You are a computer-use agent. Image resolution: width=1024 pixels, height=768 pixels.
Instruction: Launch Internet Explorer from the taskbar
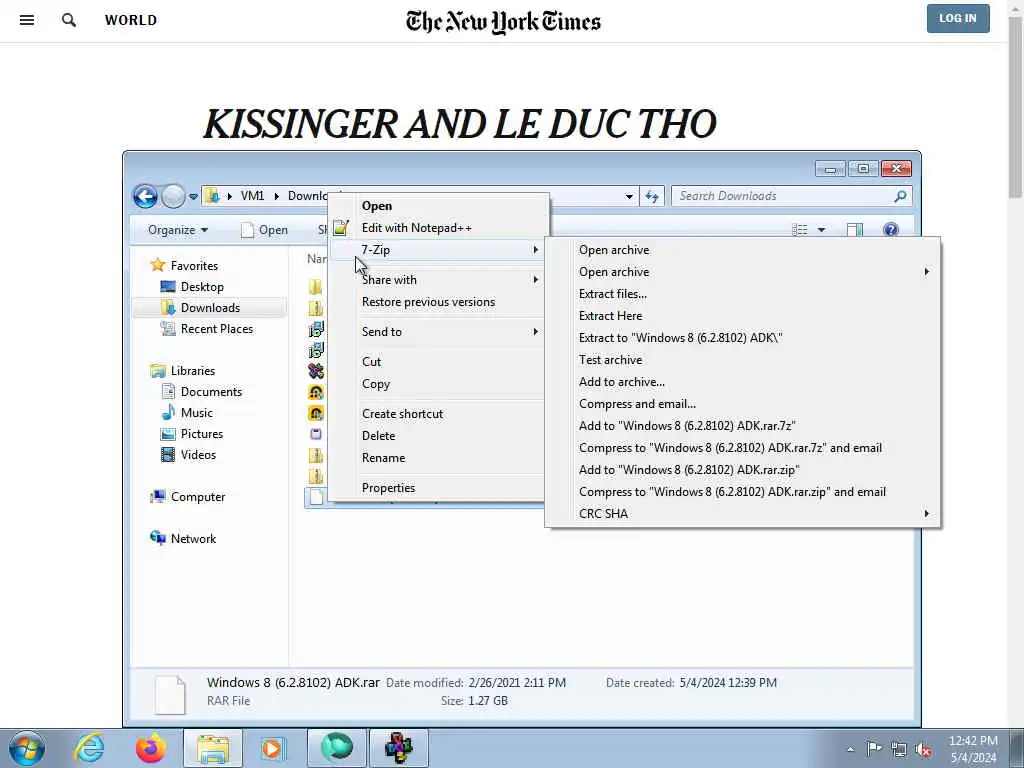pos(89,748)
